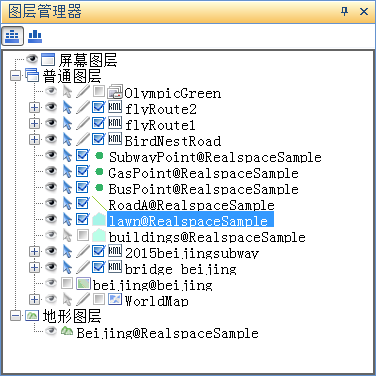Viewport: 376px width, 376px height.
Task: Click the first layer view toolbar icon
Action: (x=12, y=36)
